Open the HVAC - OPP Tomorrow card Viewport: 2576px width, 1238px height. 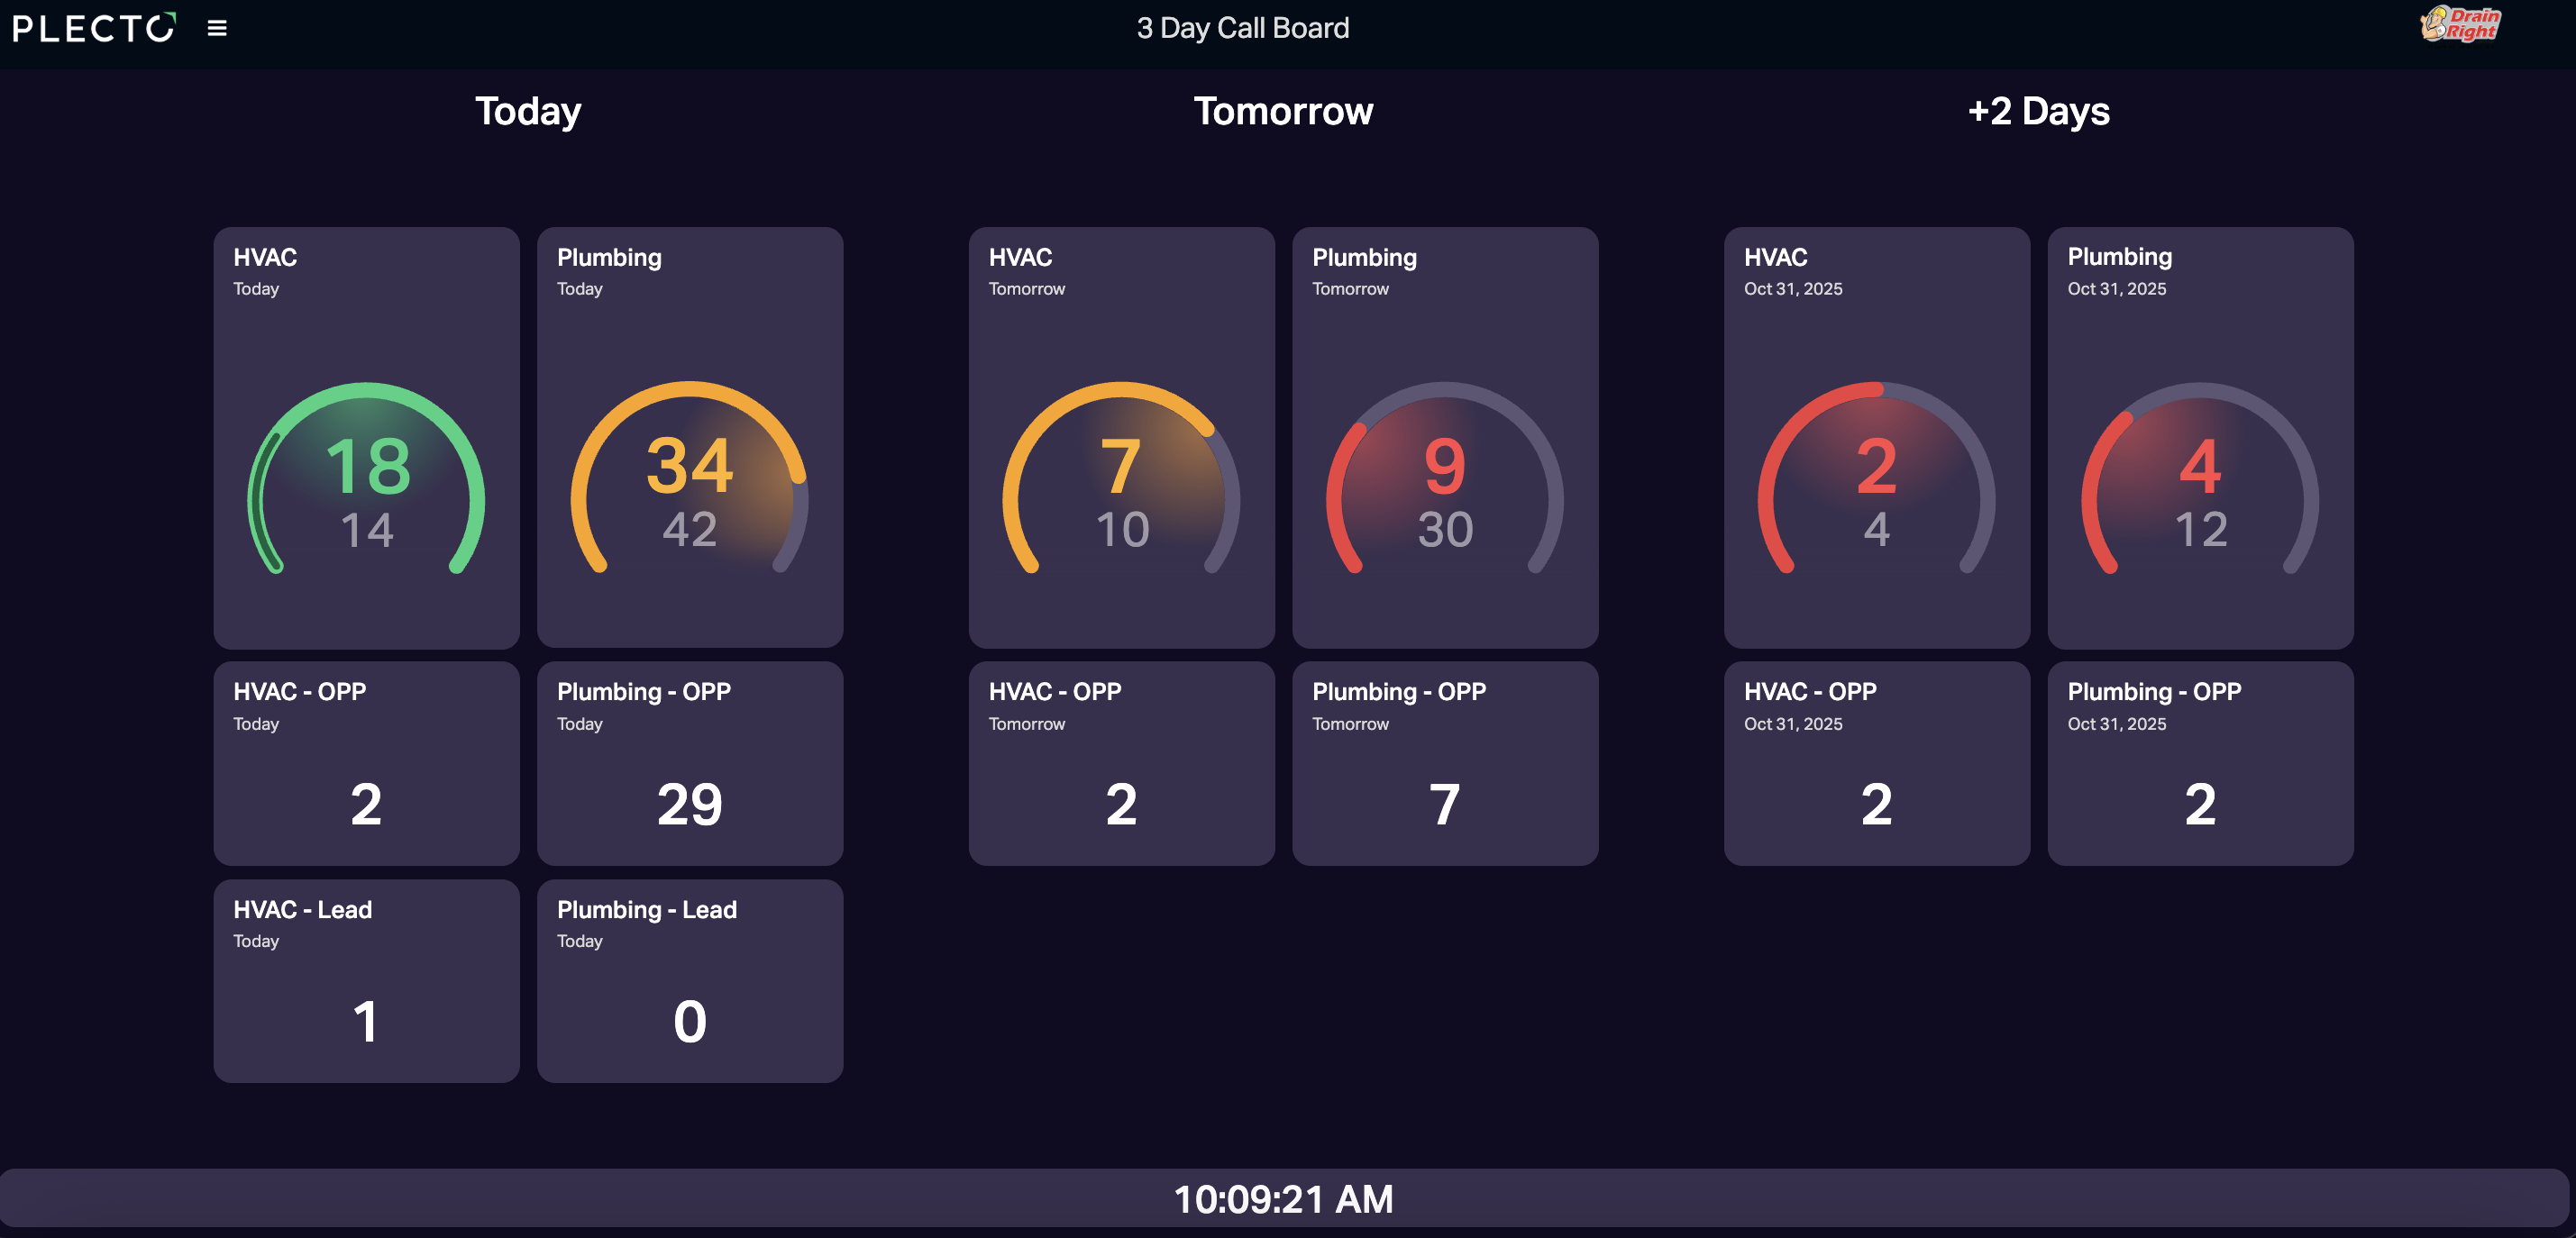(1121, 763)
